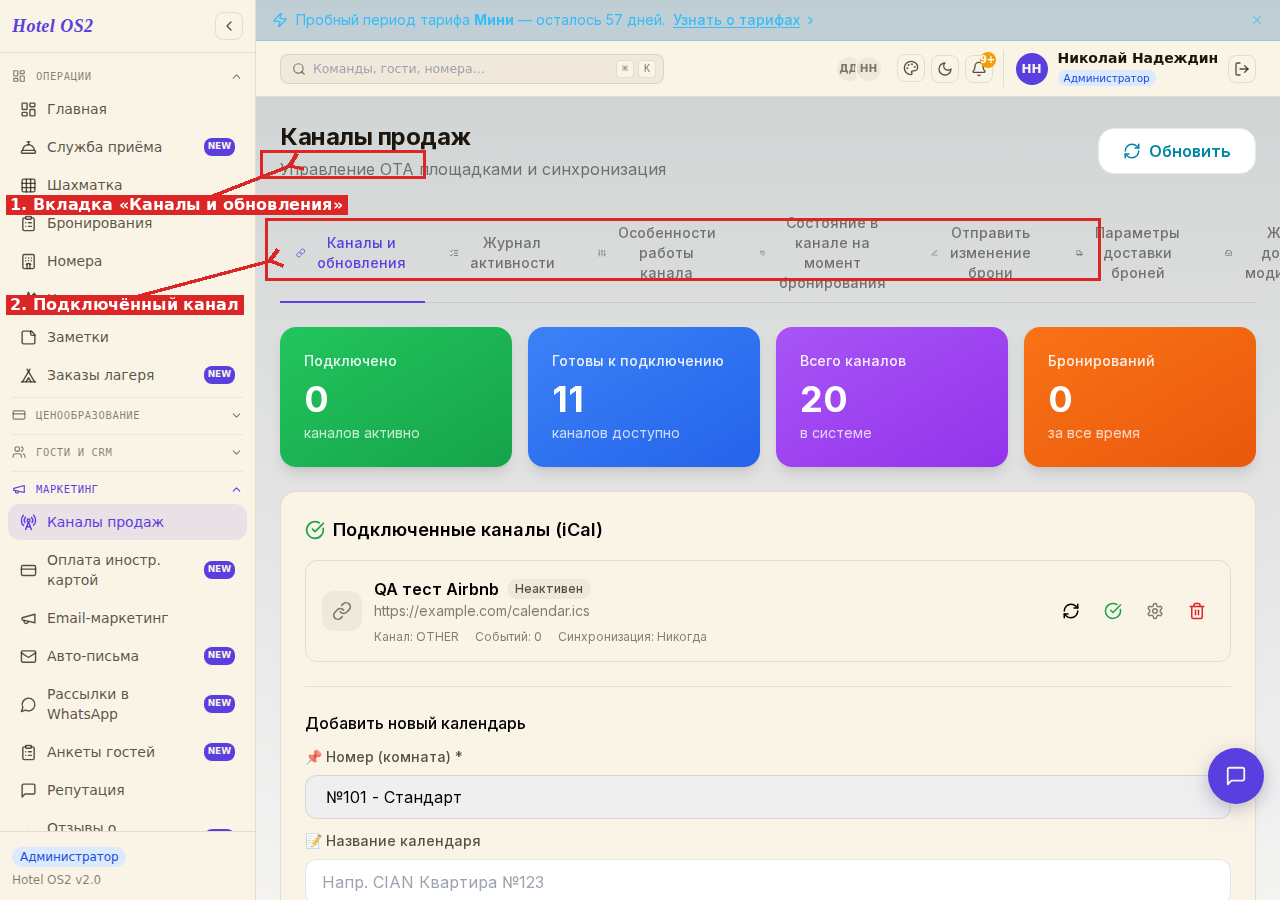
Task: Click the Подключено card
Action: pyautogui.click(x=396, y=397)
